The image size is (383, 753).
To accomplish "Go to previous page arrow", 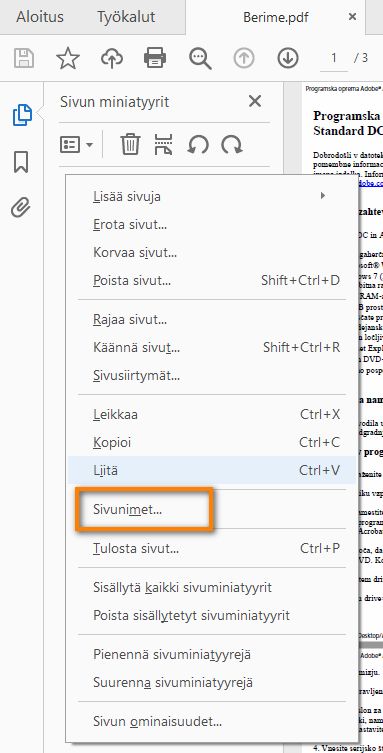I will tap(244, 58).
